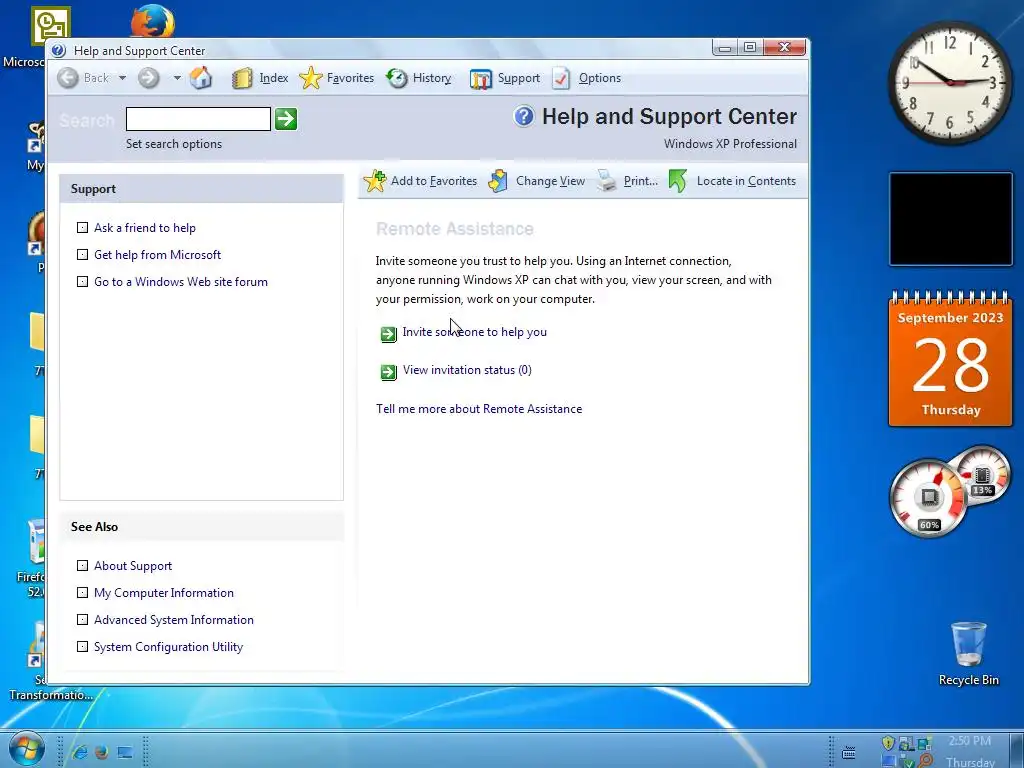The image size is (1024, 768).
Task: Open Tell me more about Remote Assistance
Action: 479,409
